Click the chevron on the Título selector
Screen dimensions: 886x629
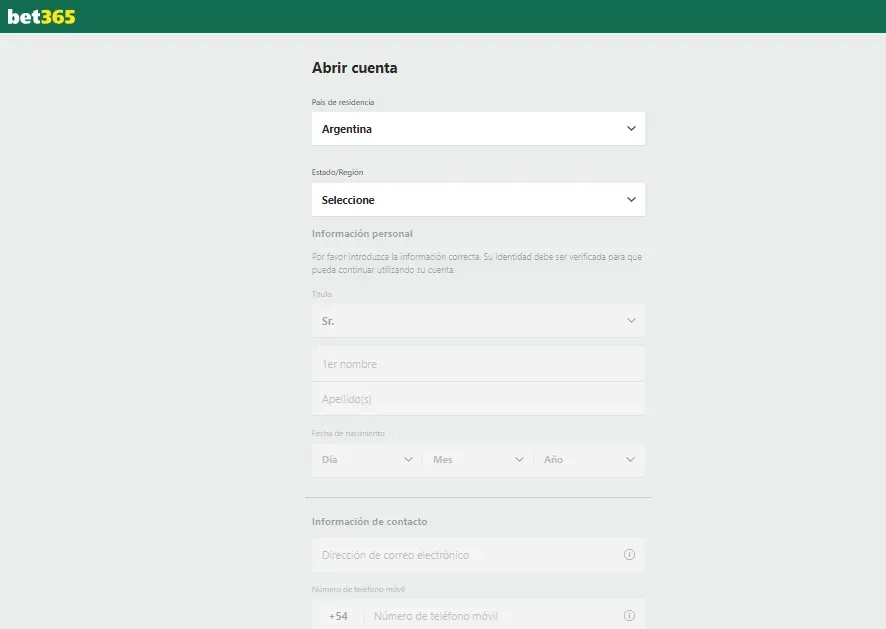click(631, 320)
